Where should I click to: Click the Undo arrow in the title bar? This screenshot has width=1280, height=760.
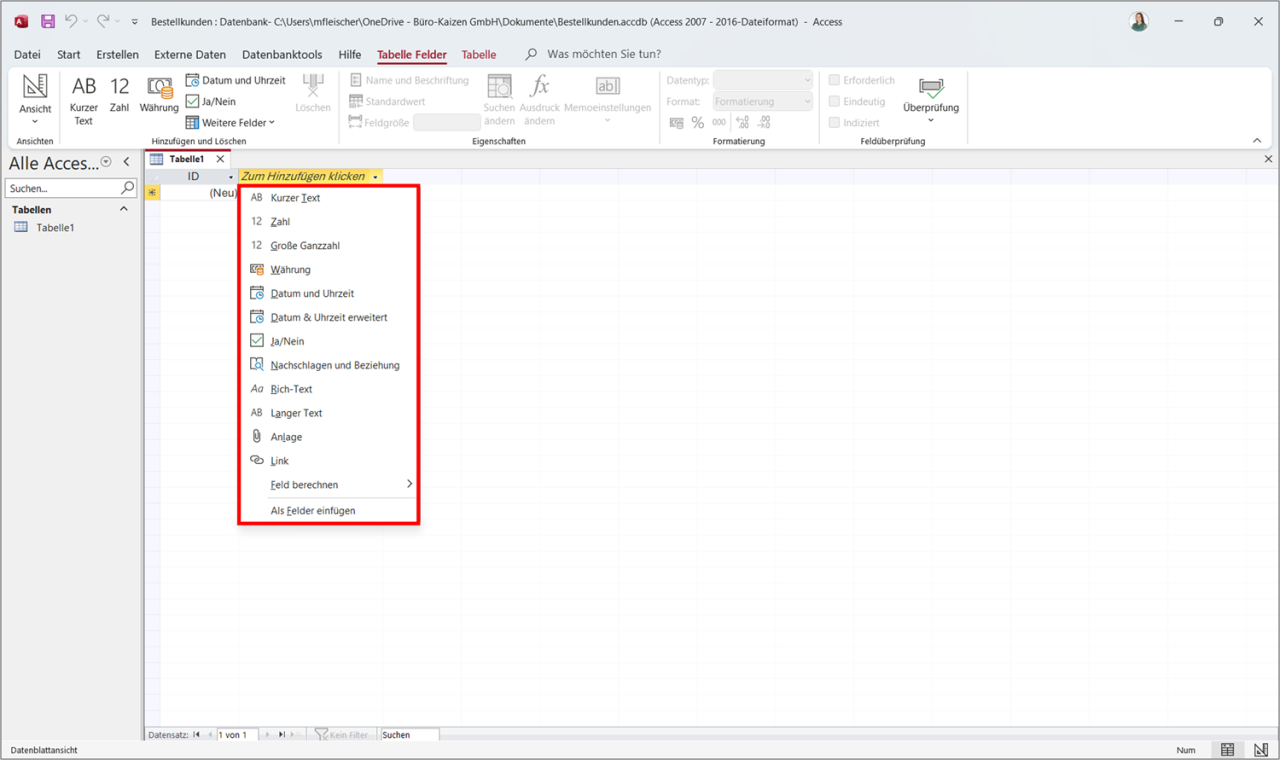(71, 21)
